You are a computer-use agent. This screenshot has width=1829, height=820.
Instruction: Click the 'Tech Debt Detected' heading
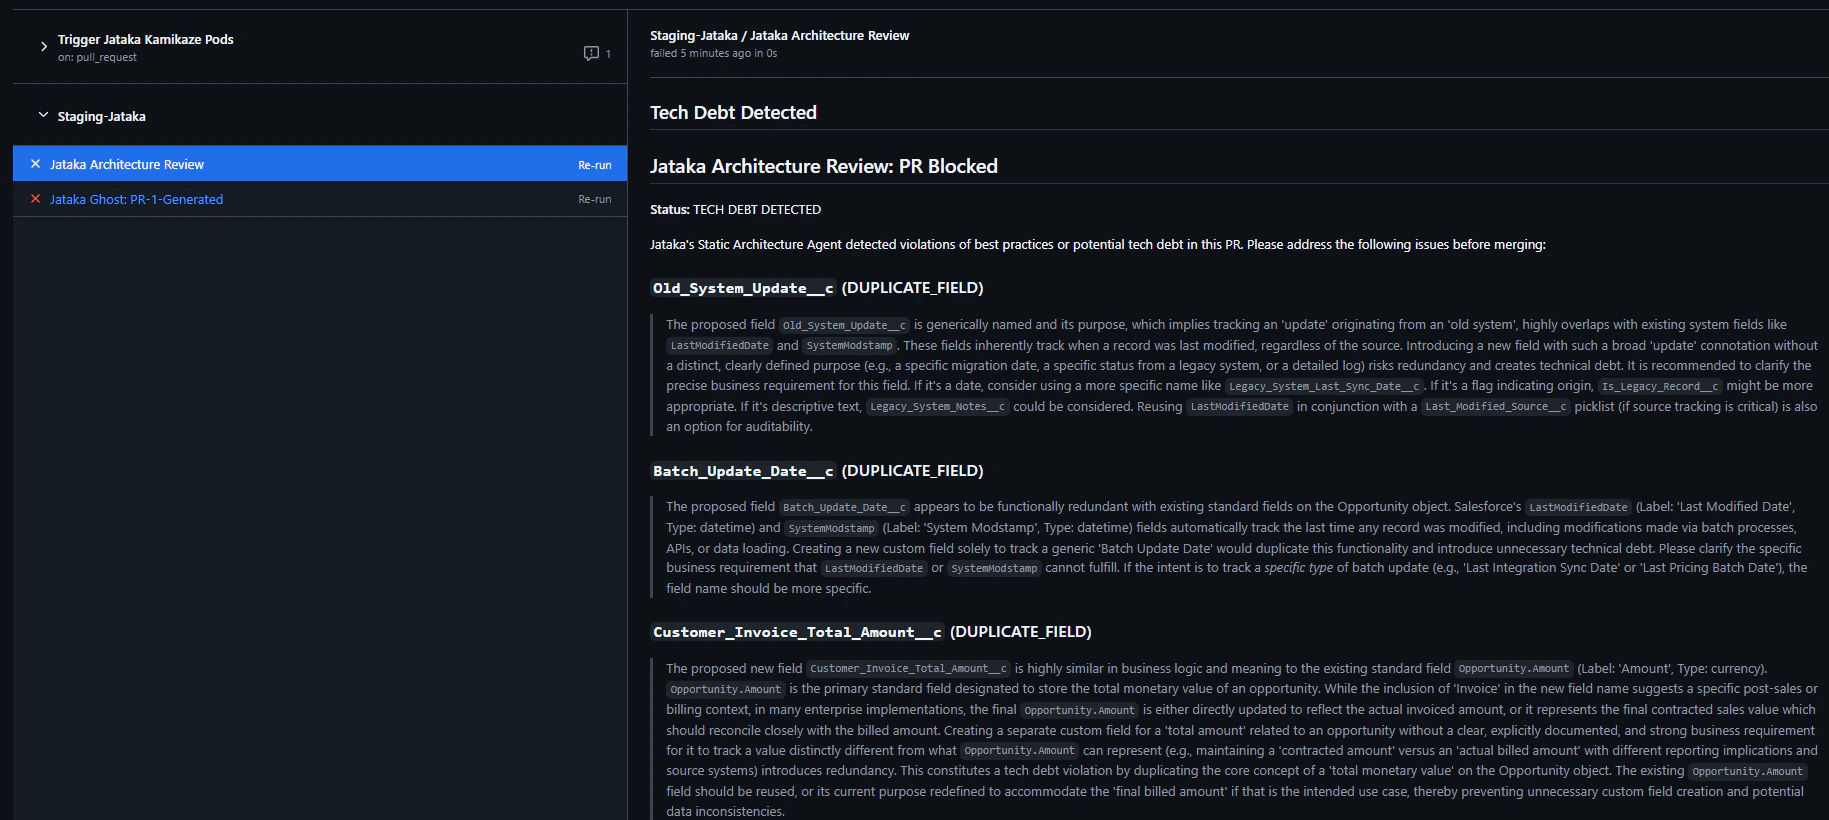click(733, 113)
